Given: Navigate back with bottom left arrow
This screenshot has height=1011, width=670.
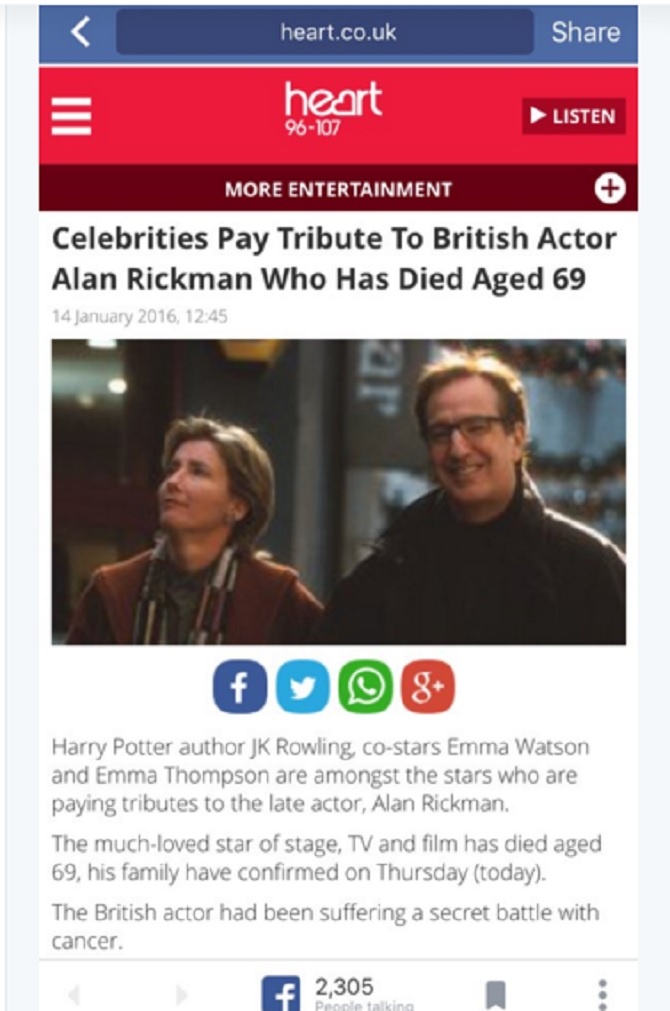Looking at the screenshot, I should pos(73,994).
